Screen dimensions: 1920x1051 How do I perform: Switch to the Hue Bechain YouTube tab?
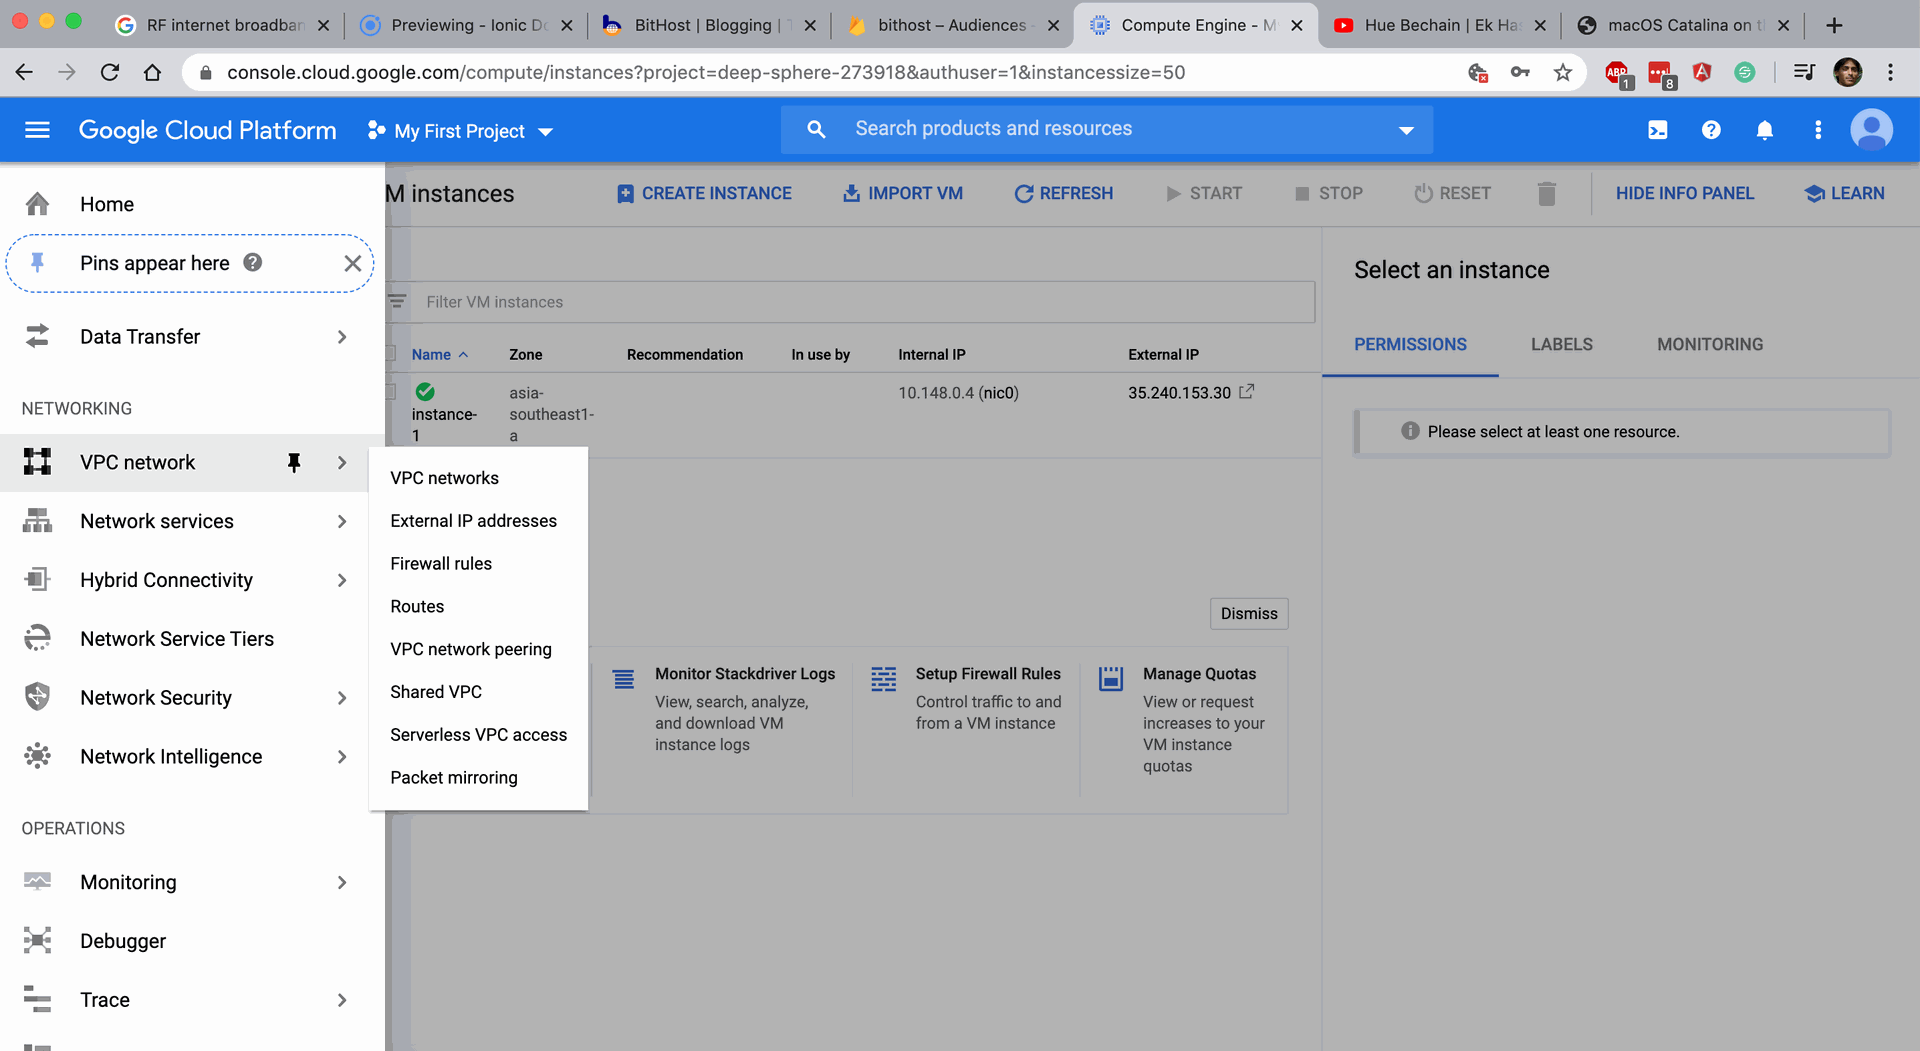pos(1441,25)
